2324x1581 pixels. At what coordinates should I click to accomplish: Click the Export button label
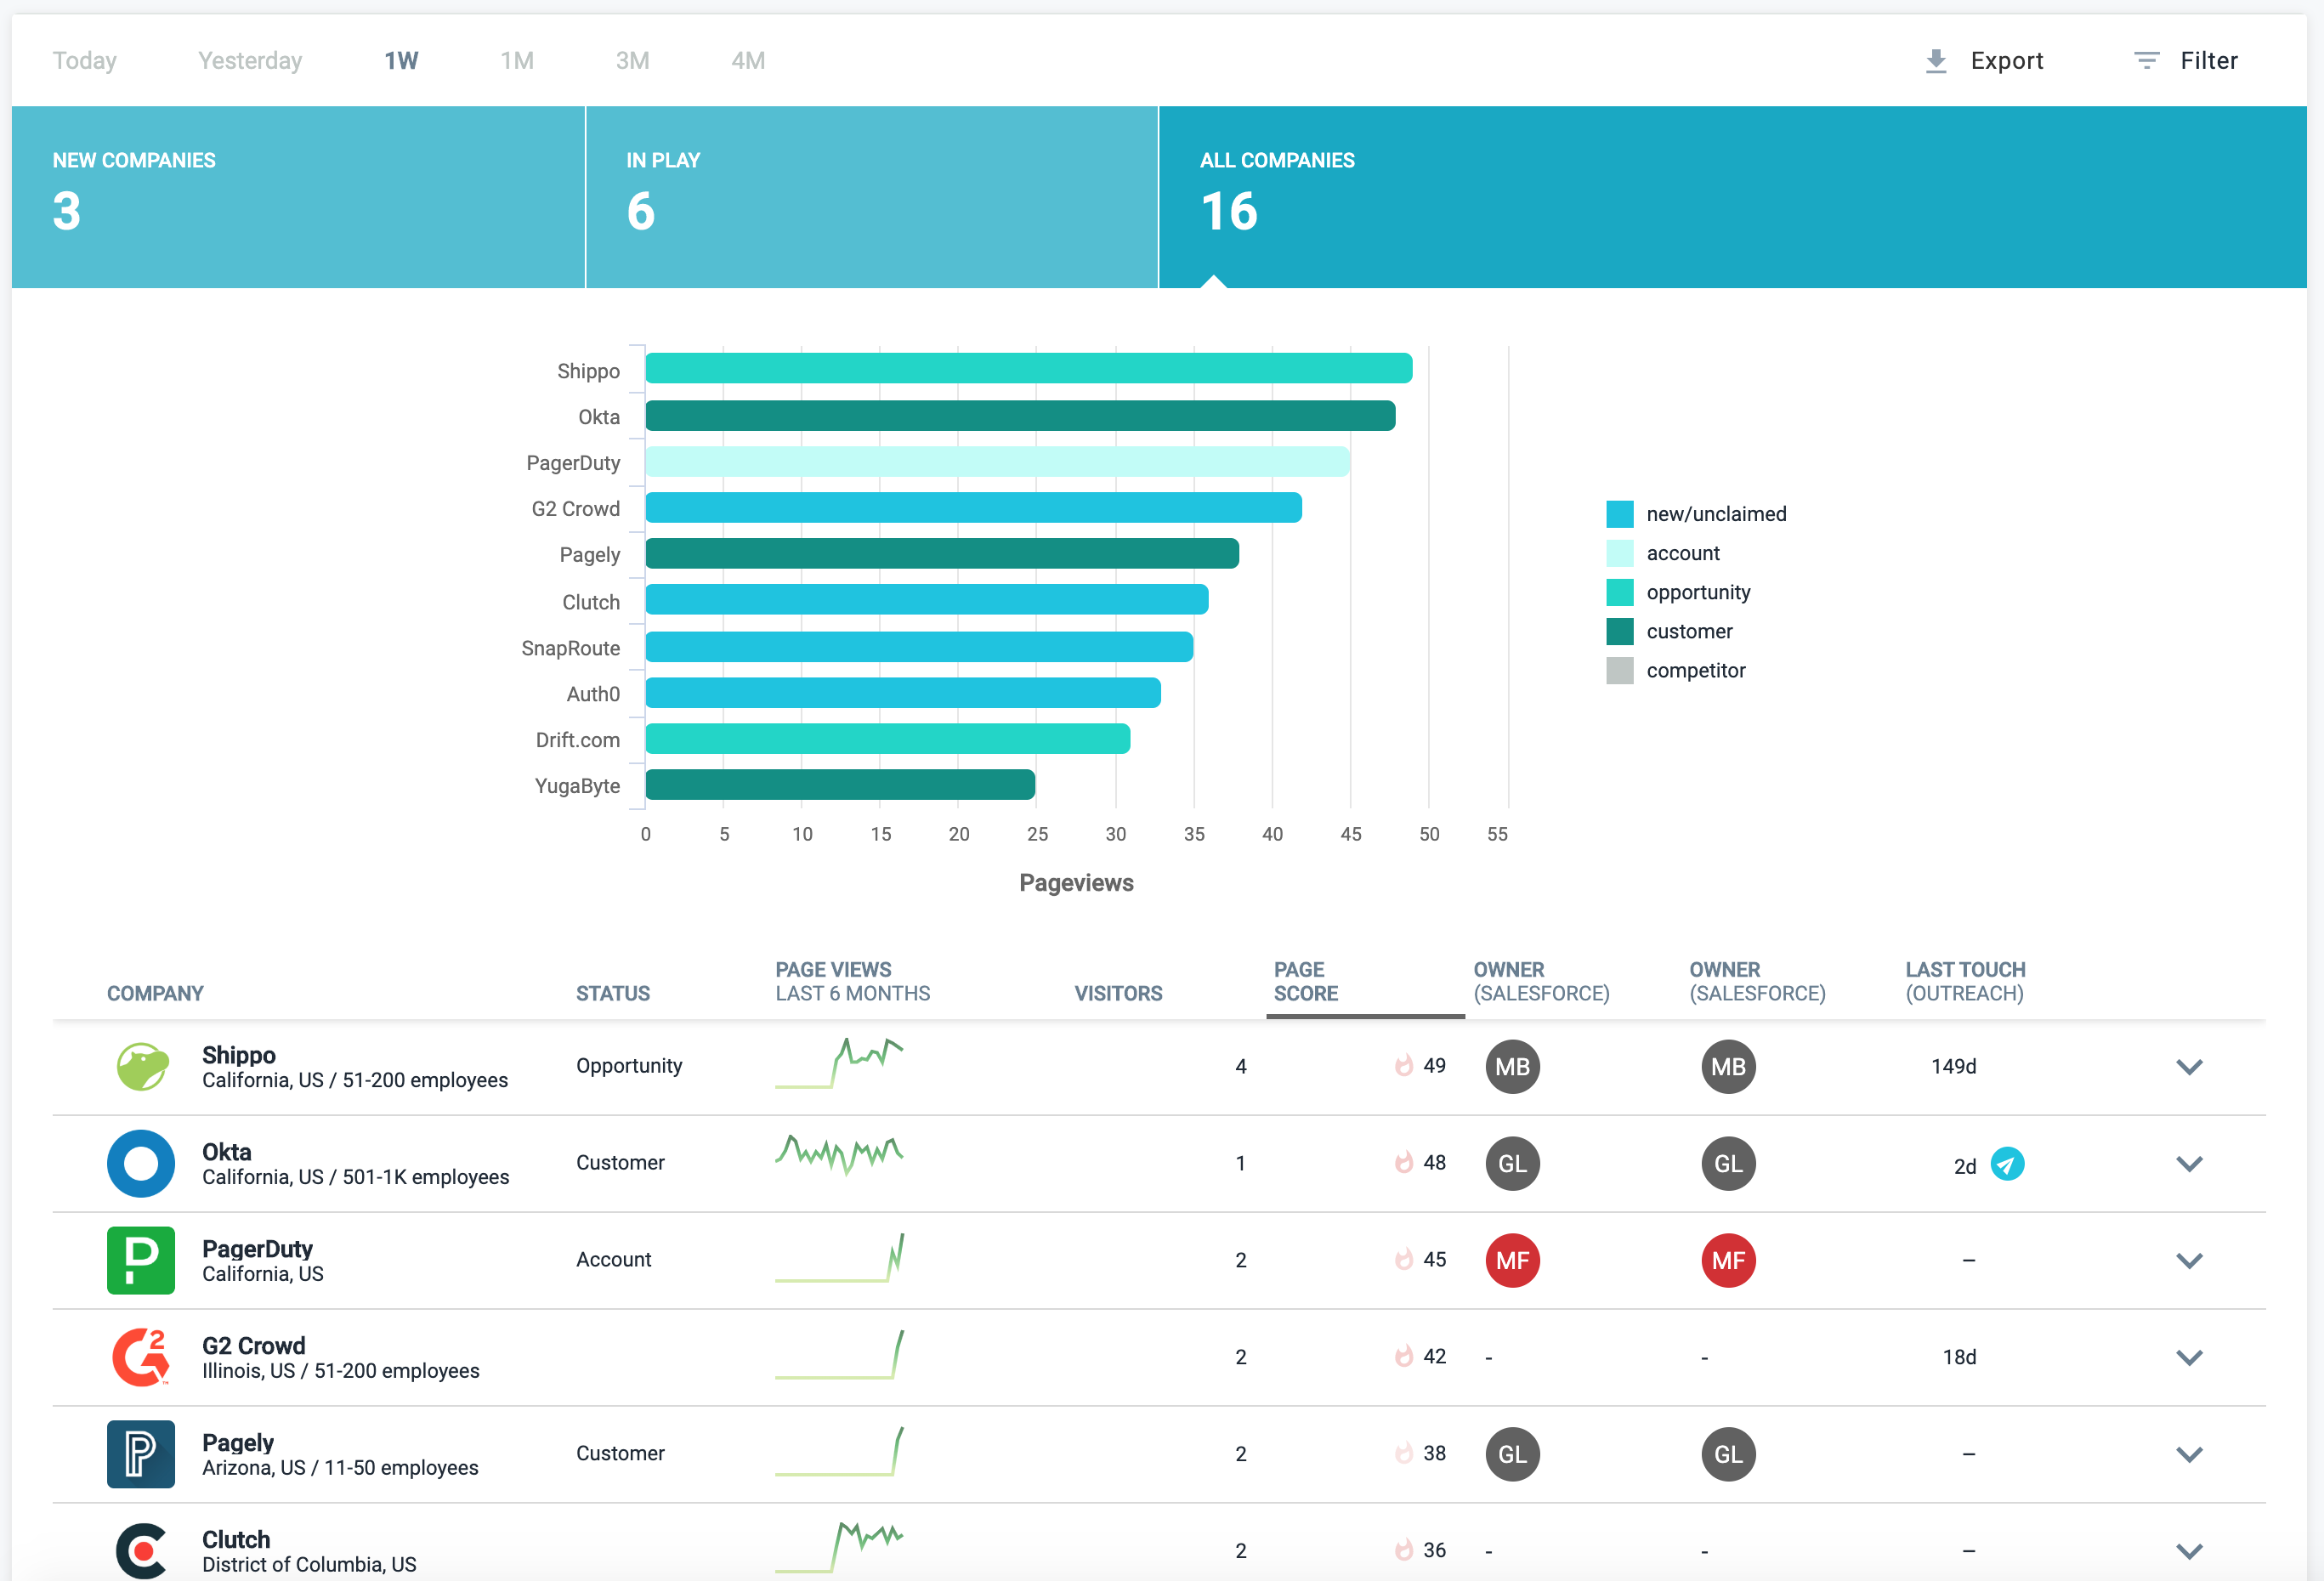coord(2006,61)
